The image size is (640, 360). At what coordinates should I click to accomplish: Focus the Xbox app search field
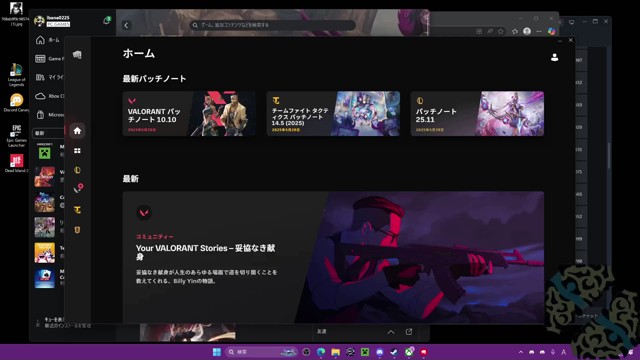(272, 25)
